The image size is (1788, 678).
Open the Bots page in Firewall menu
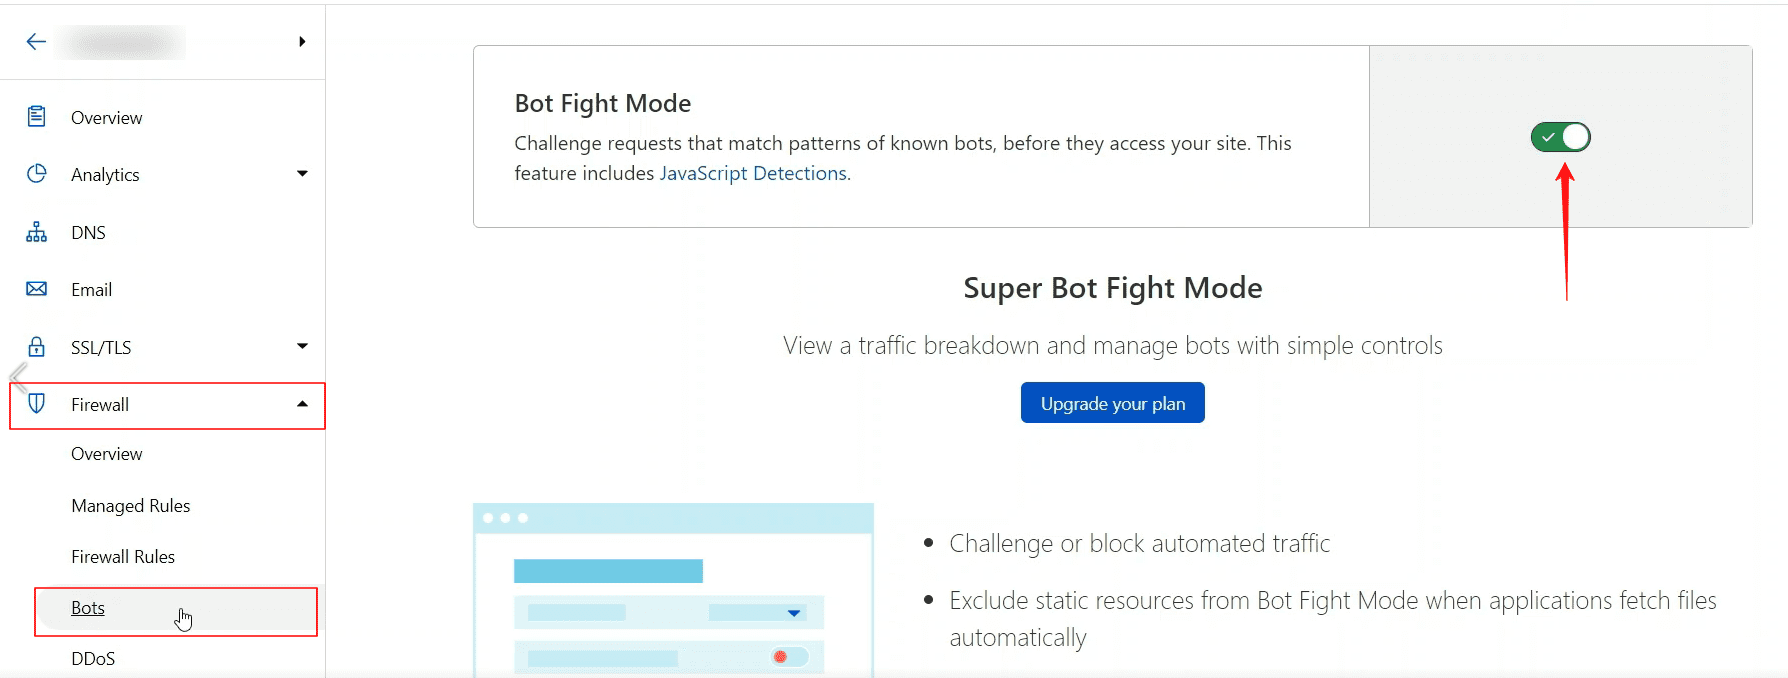point(87,607)
